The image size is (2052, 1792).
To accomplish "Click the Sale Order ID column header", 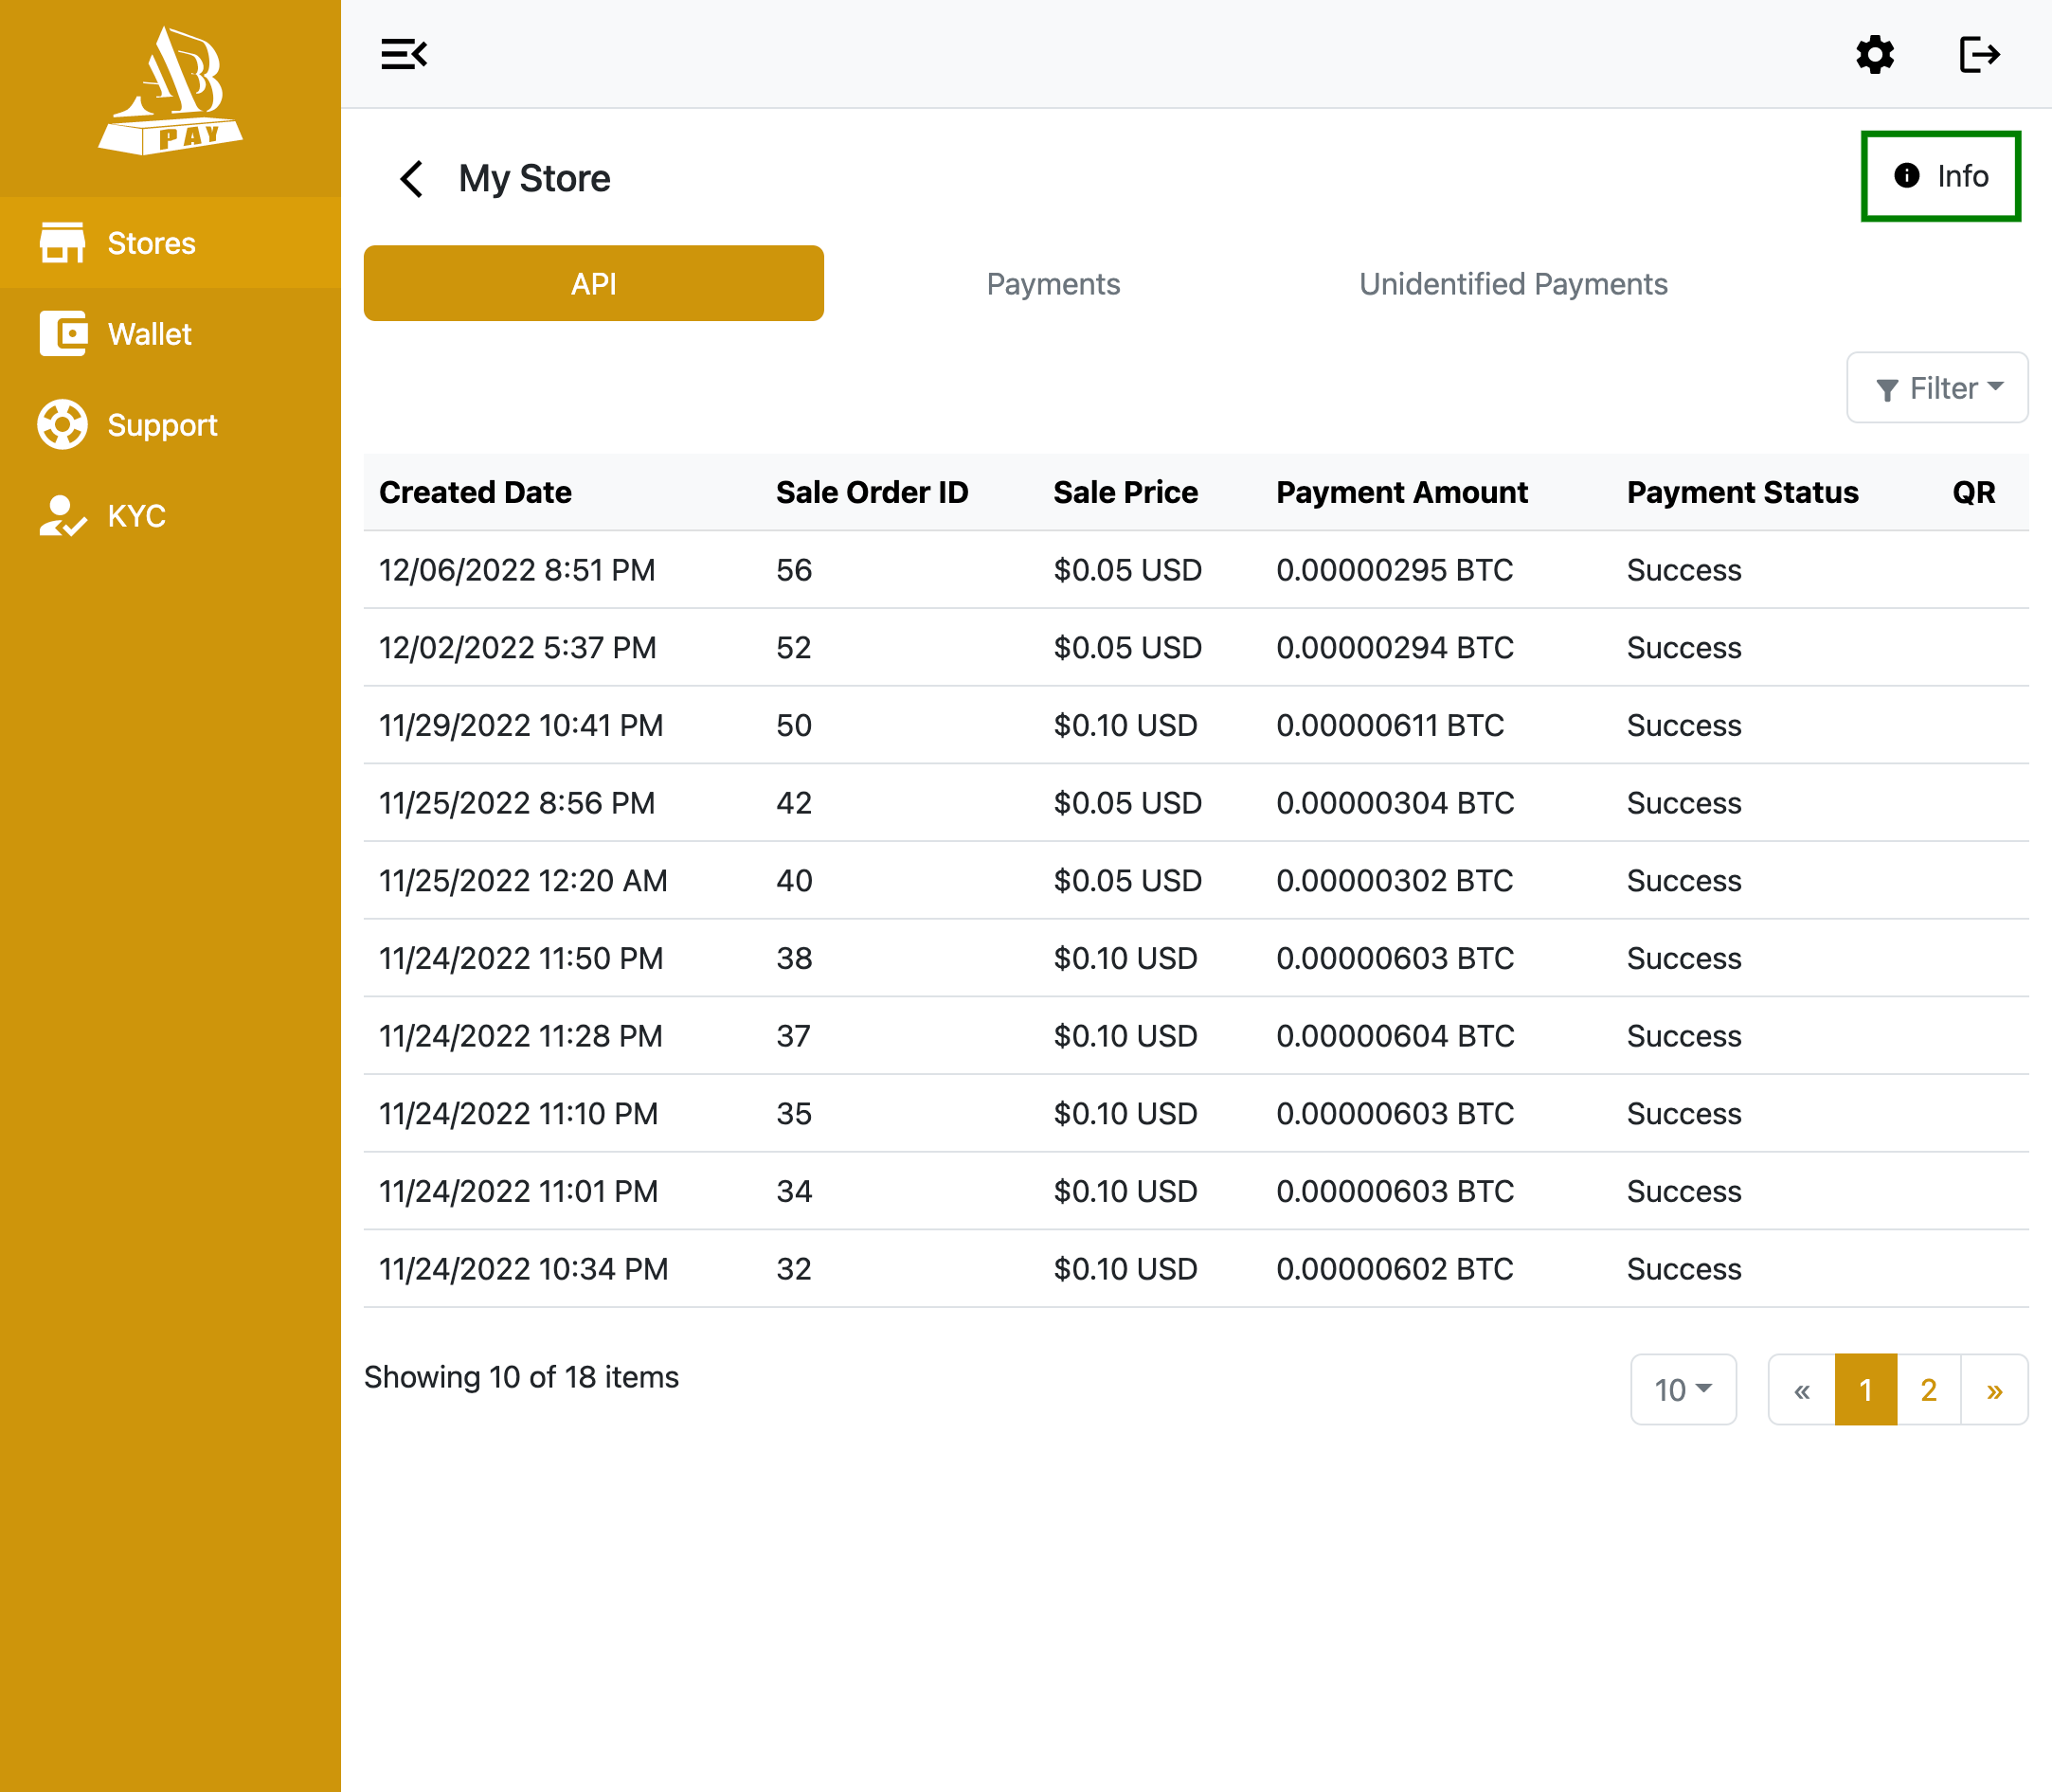I will pyautogui.click(x=872, y=492).
